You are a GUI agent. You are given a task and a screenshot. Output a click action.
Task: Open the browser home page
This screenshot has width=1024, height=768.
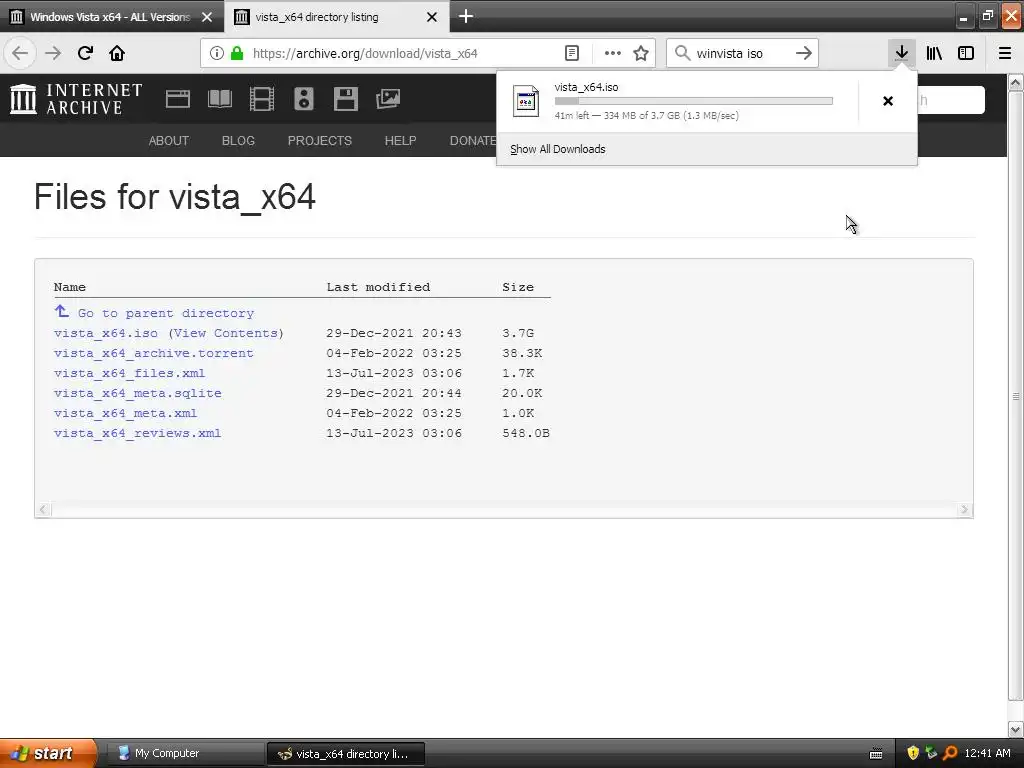(117, 53)
